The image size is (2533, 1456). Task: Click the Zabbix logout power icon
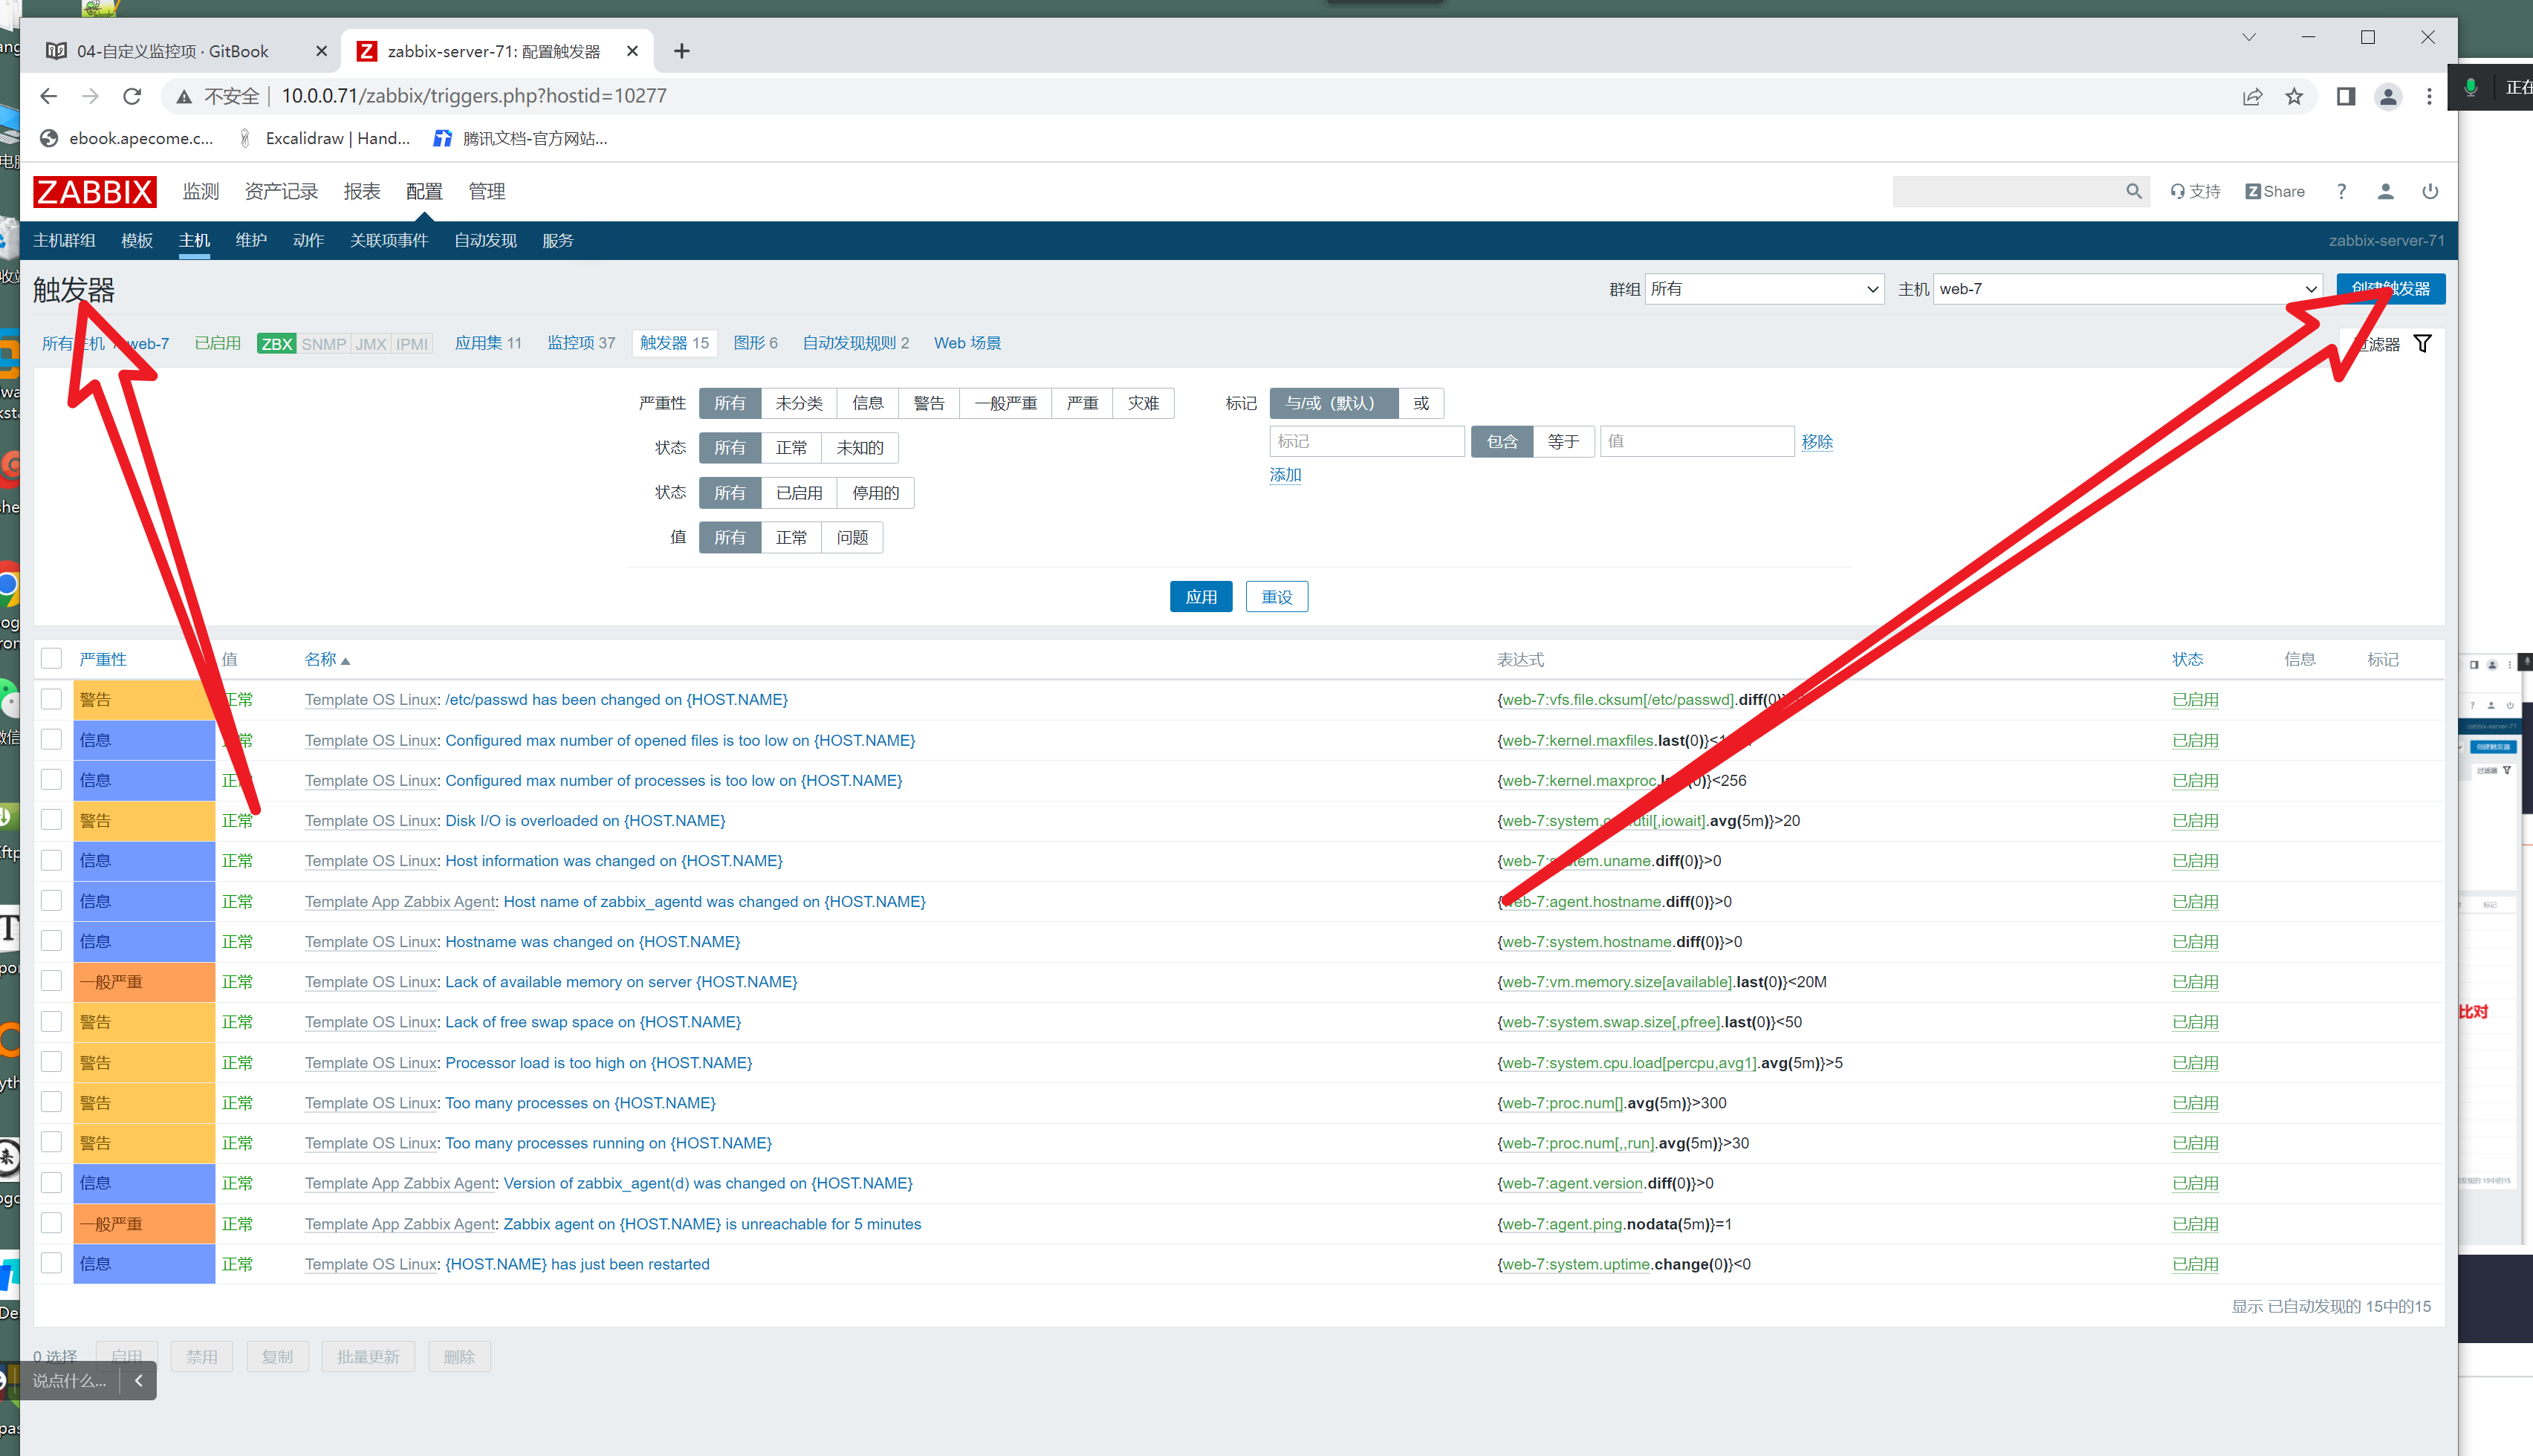[2430, 191]
